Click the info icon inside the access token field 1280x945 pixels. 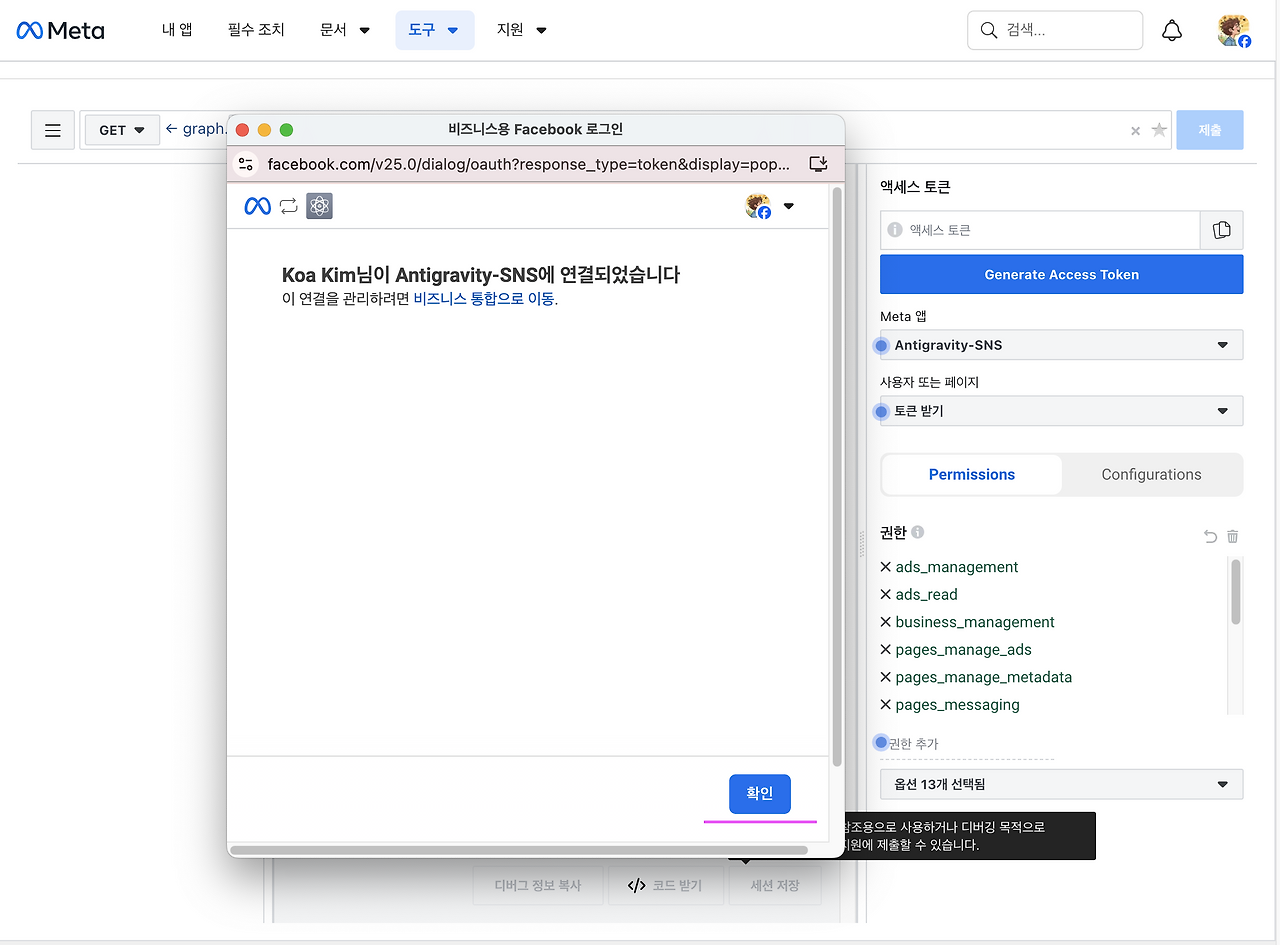point(895,230)
